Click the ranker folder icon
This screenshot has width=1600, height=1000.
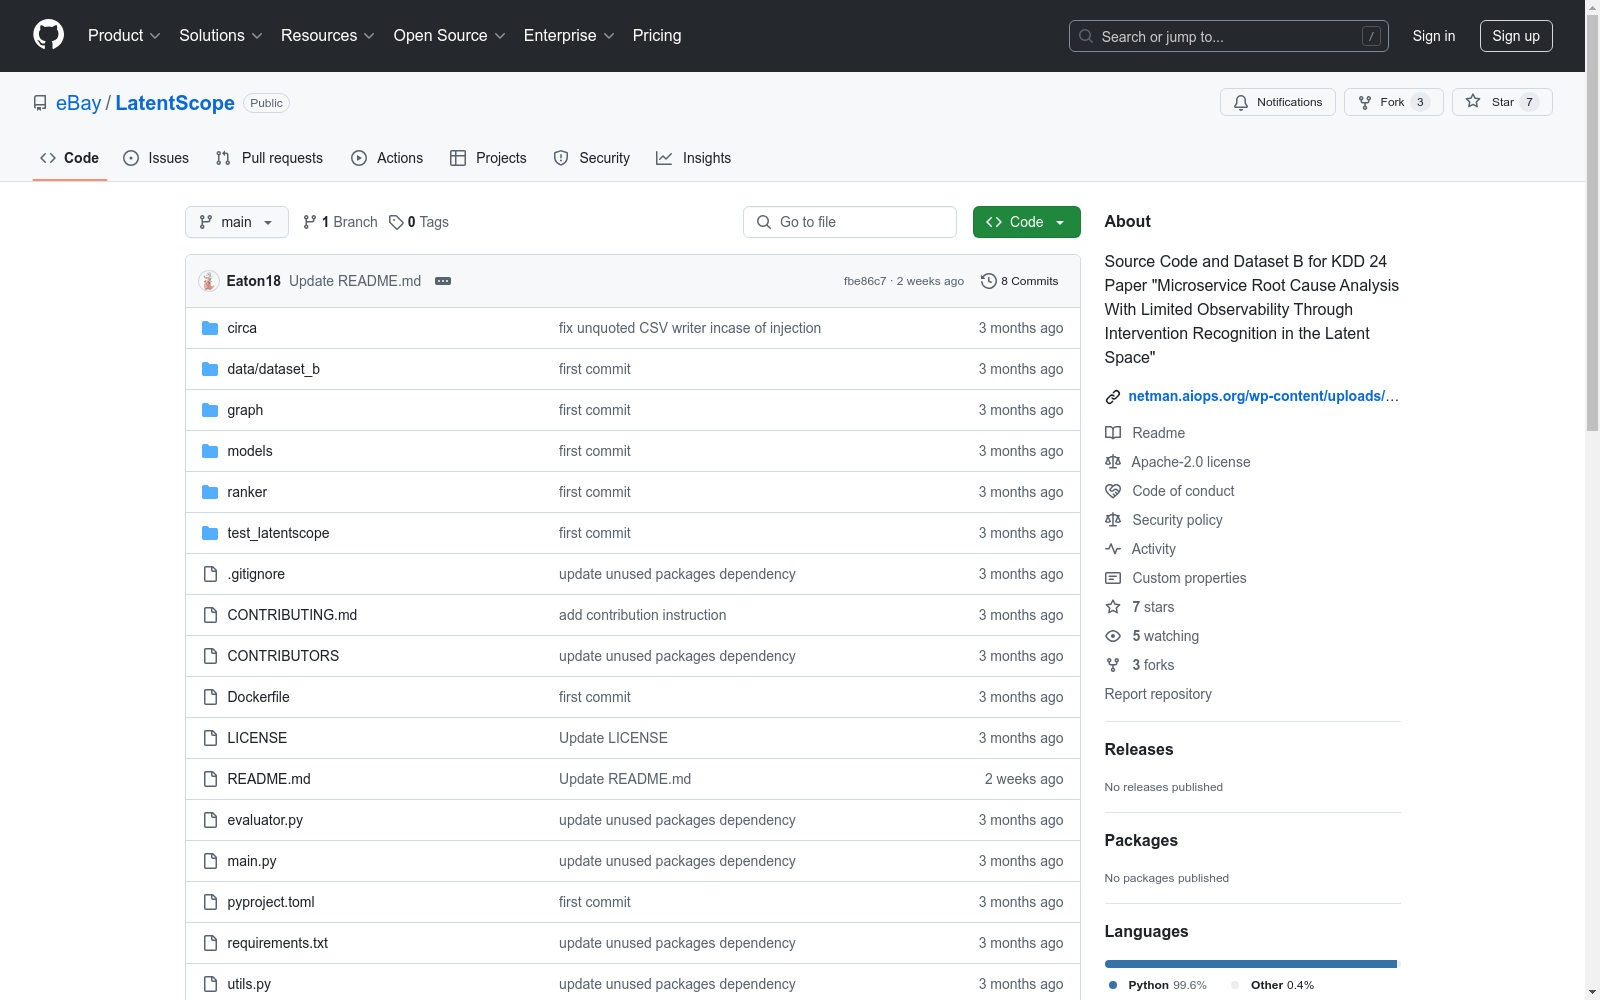[210, 492]
